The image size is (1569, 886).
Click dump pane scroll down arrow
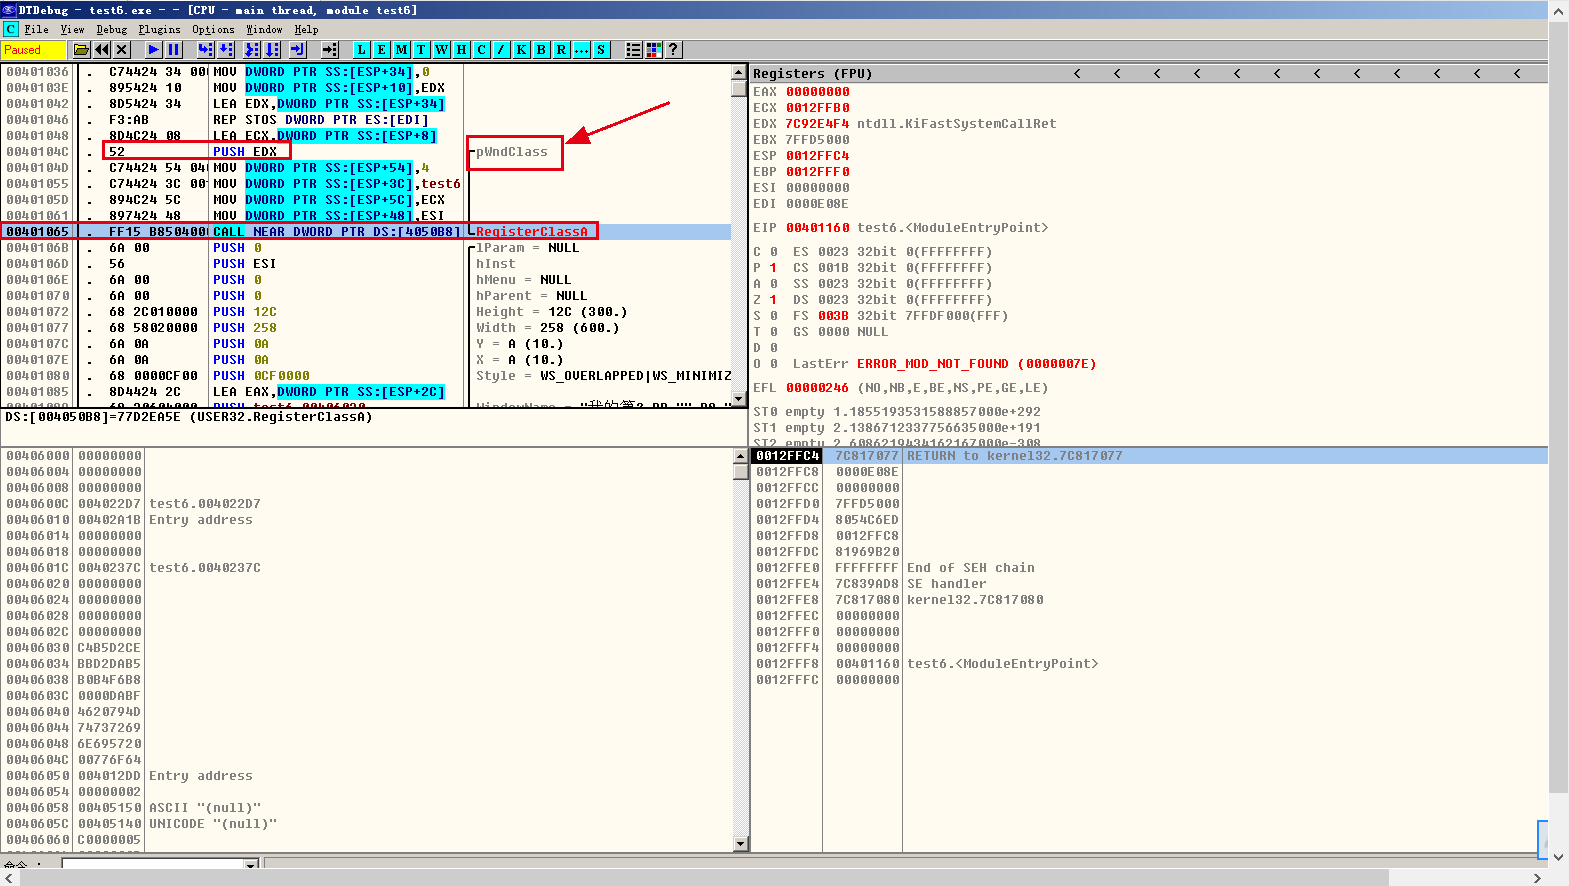pos(740,843)
